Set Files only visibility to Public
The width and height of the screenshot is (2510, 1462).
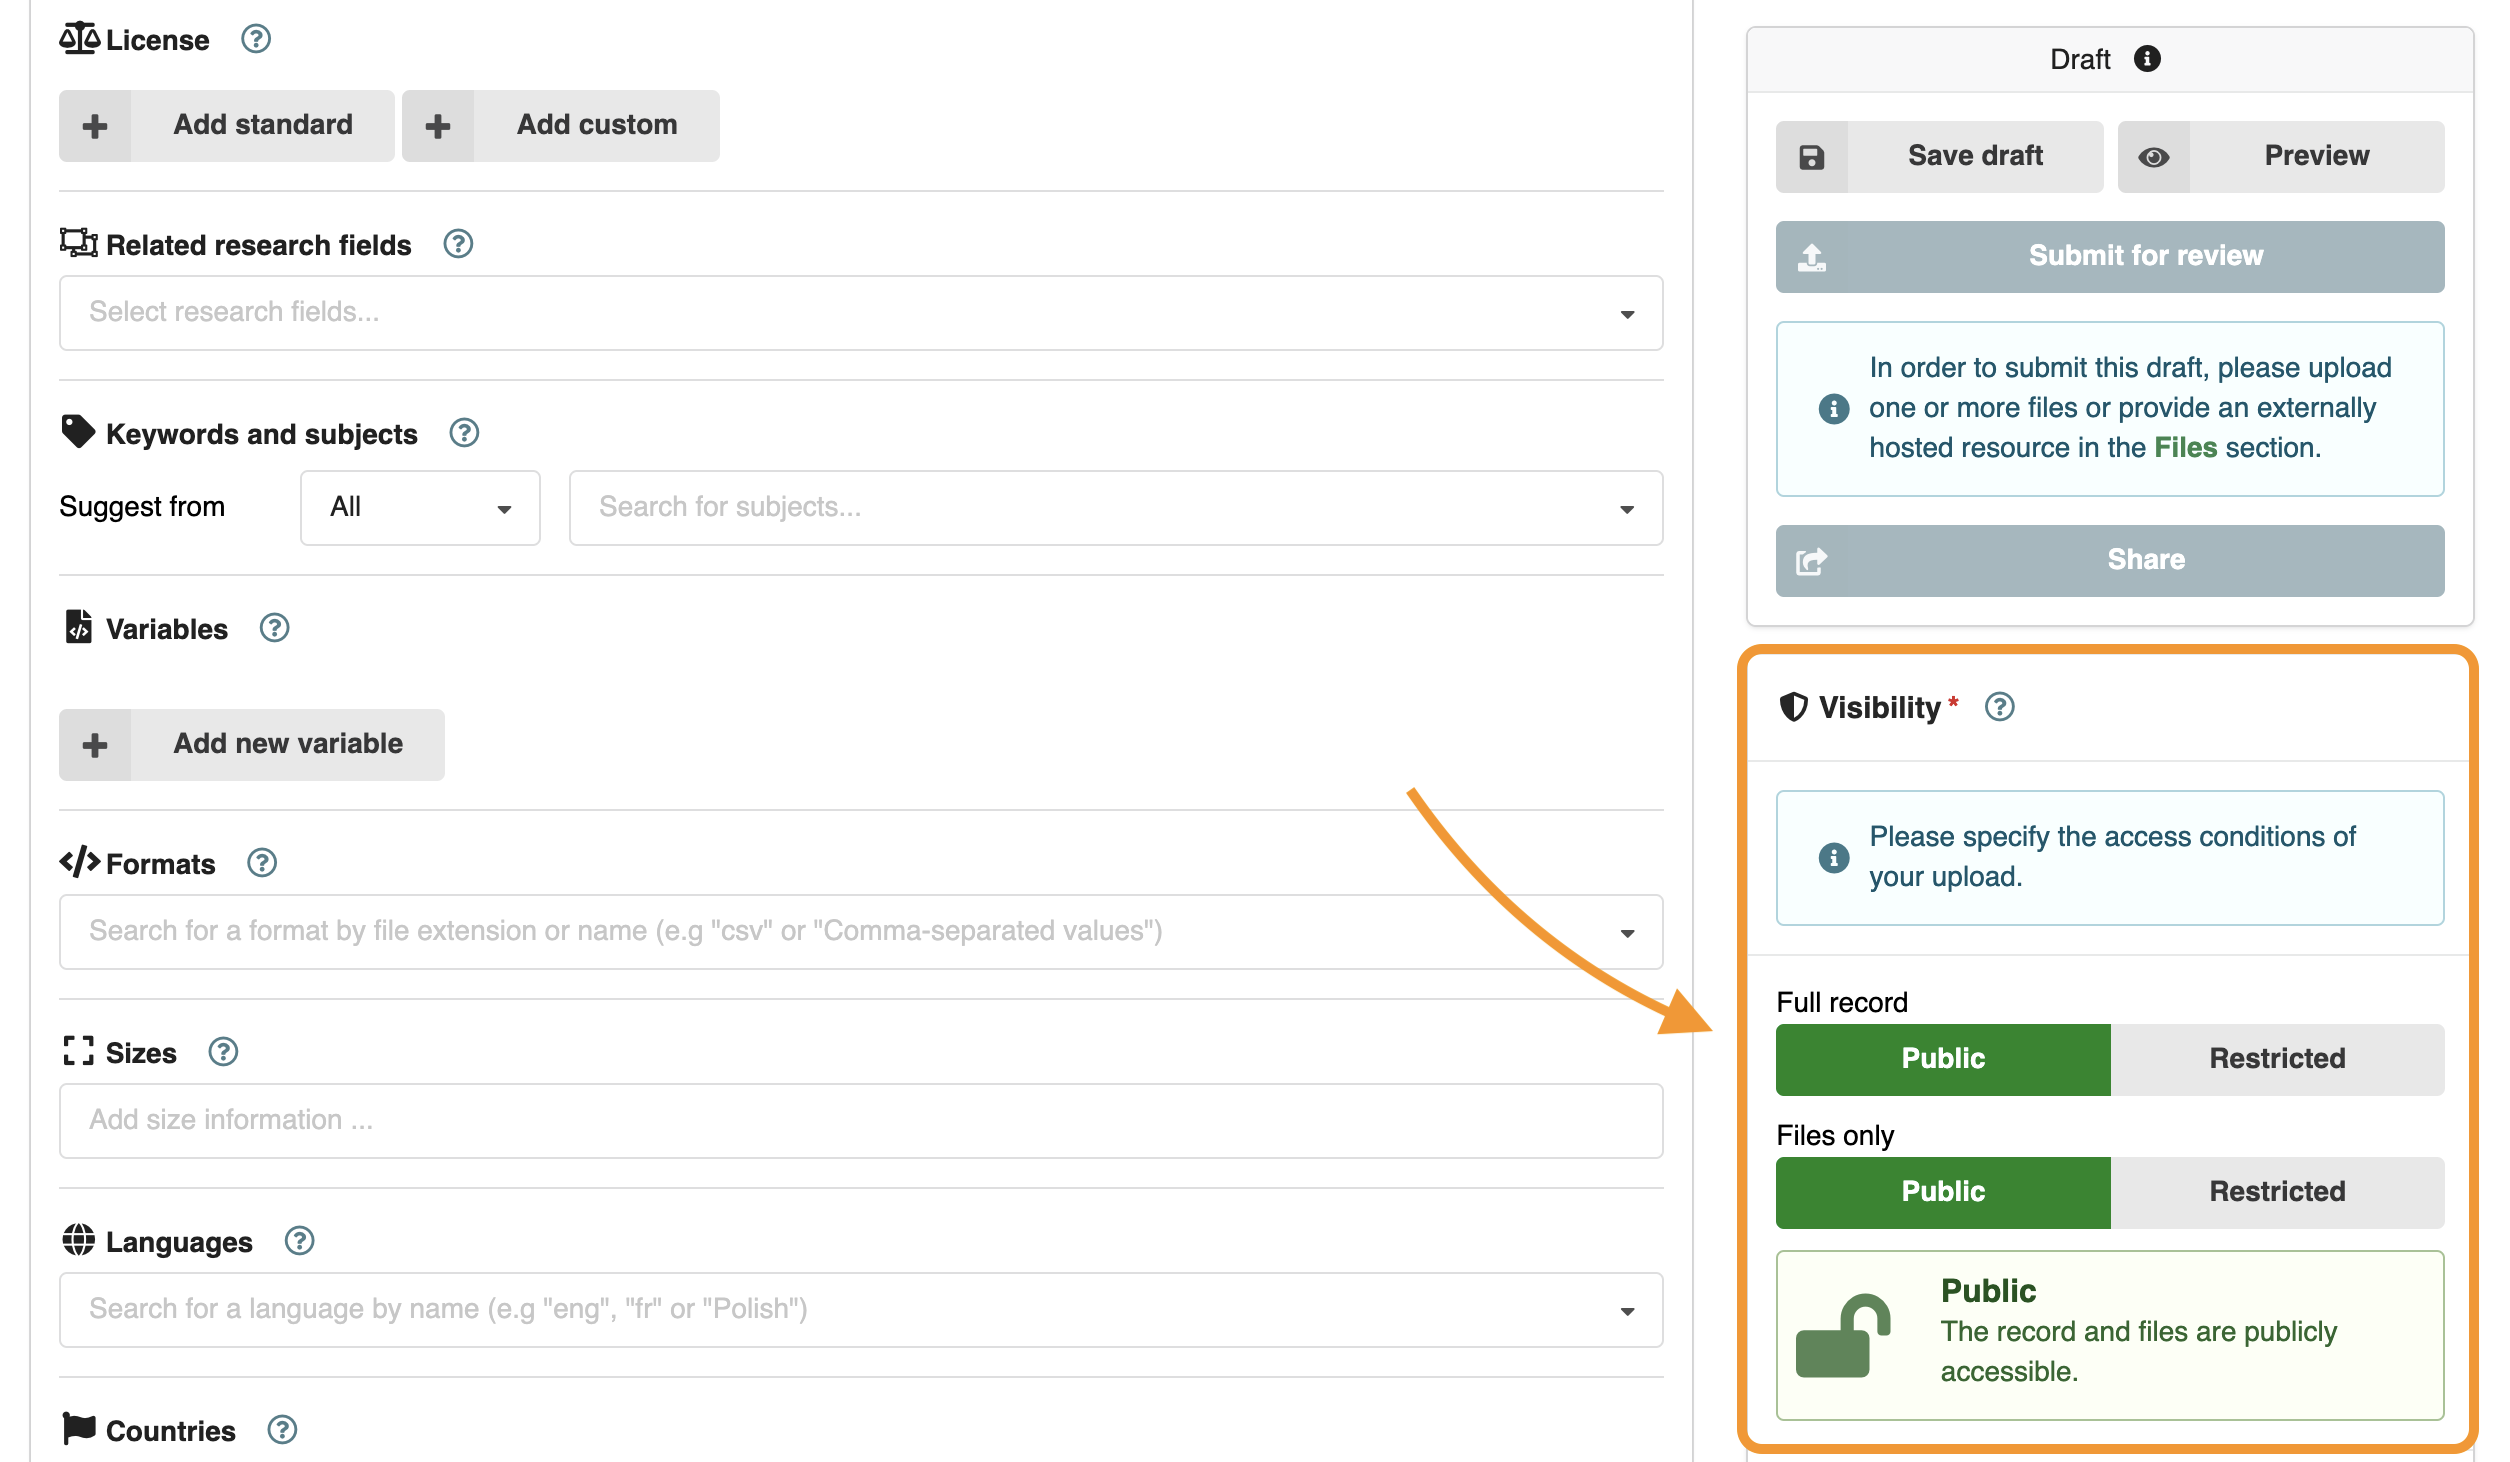[x=1943, y=1192]
